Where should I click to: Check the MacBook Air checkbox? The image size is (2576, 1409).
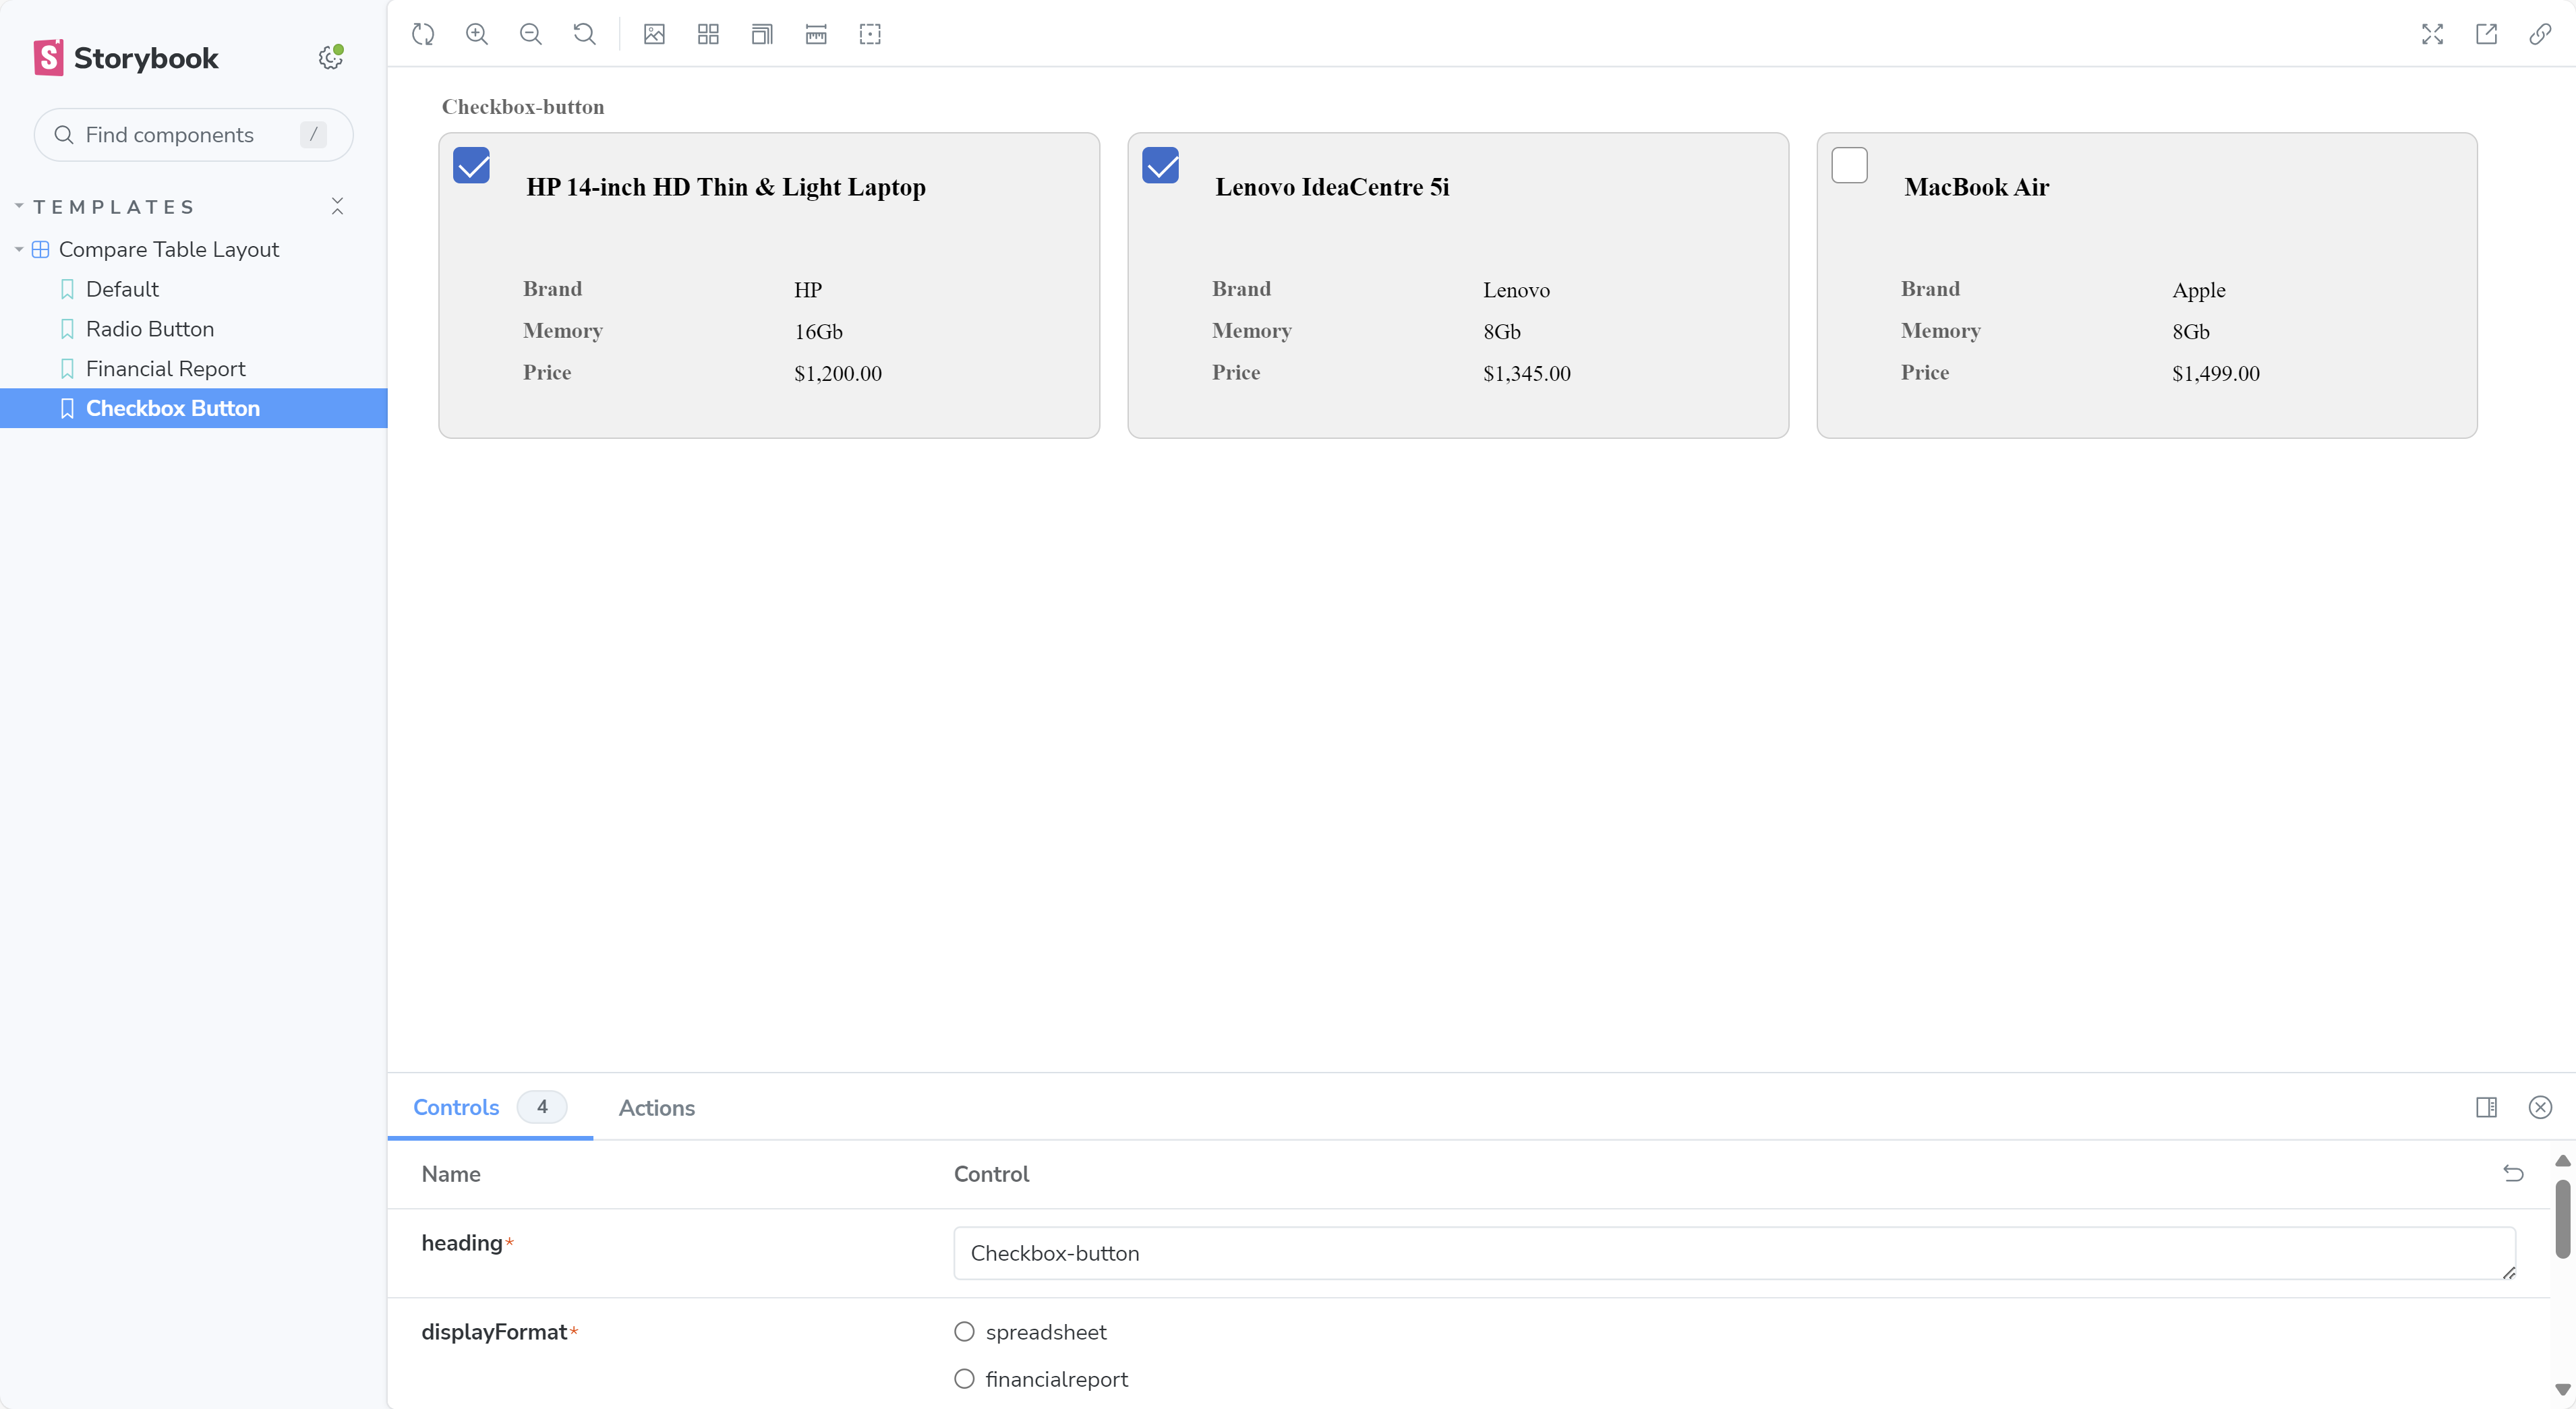(x=1849, y=165)
